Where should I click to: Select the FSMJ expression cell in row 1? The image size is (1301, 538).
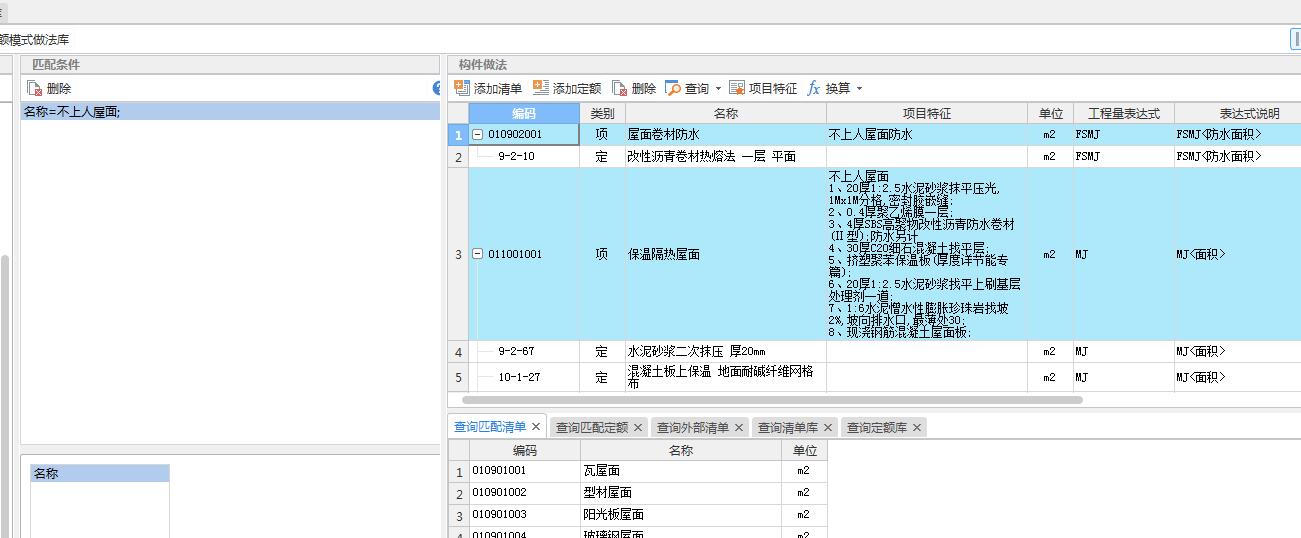pos(1124,134)
